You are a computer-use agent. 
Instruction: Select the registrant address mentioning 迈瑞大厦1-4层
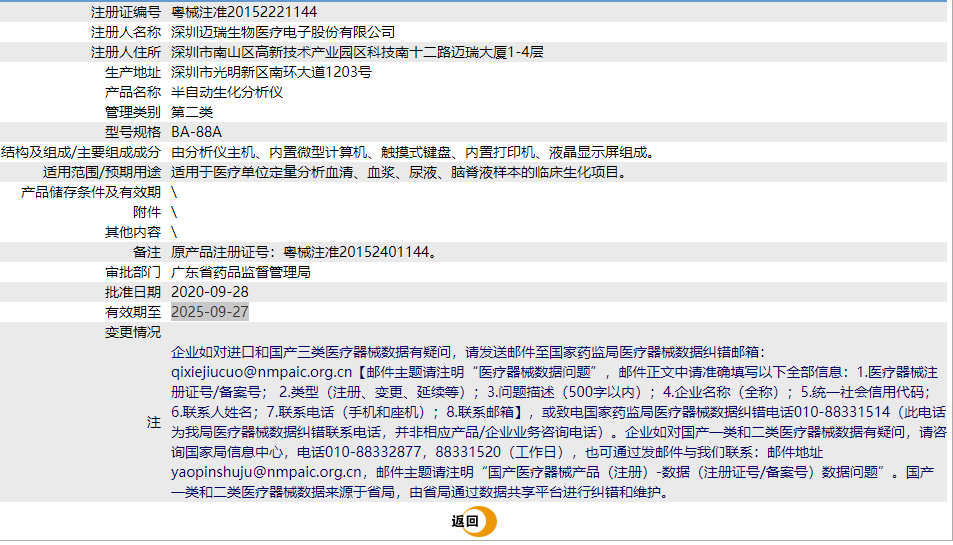[357, 52]
